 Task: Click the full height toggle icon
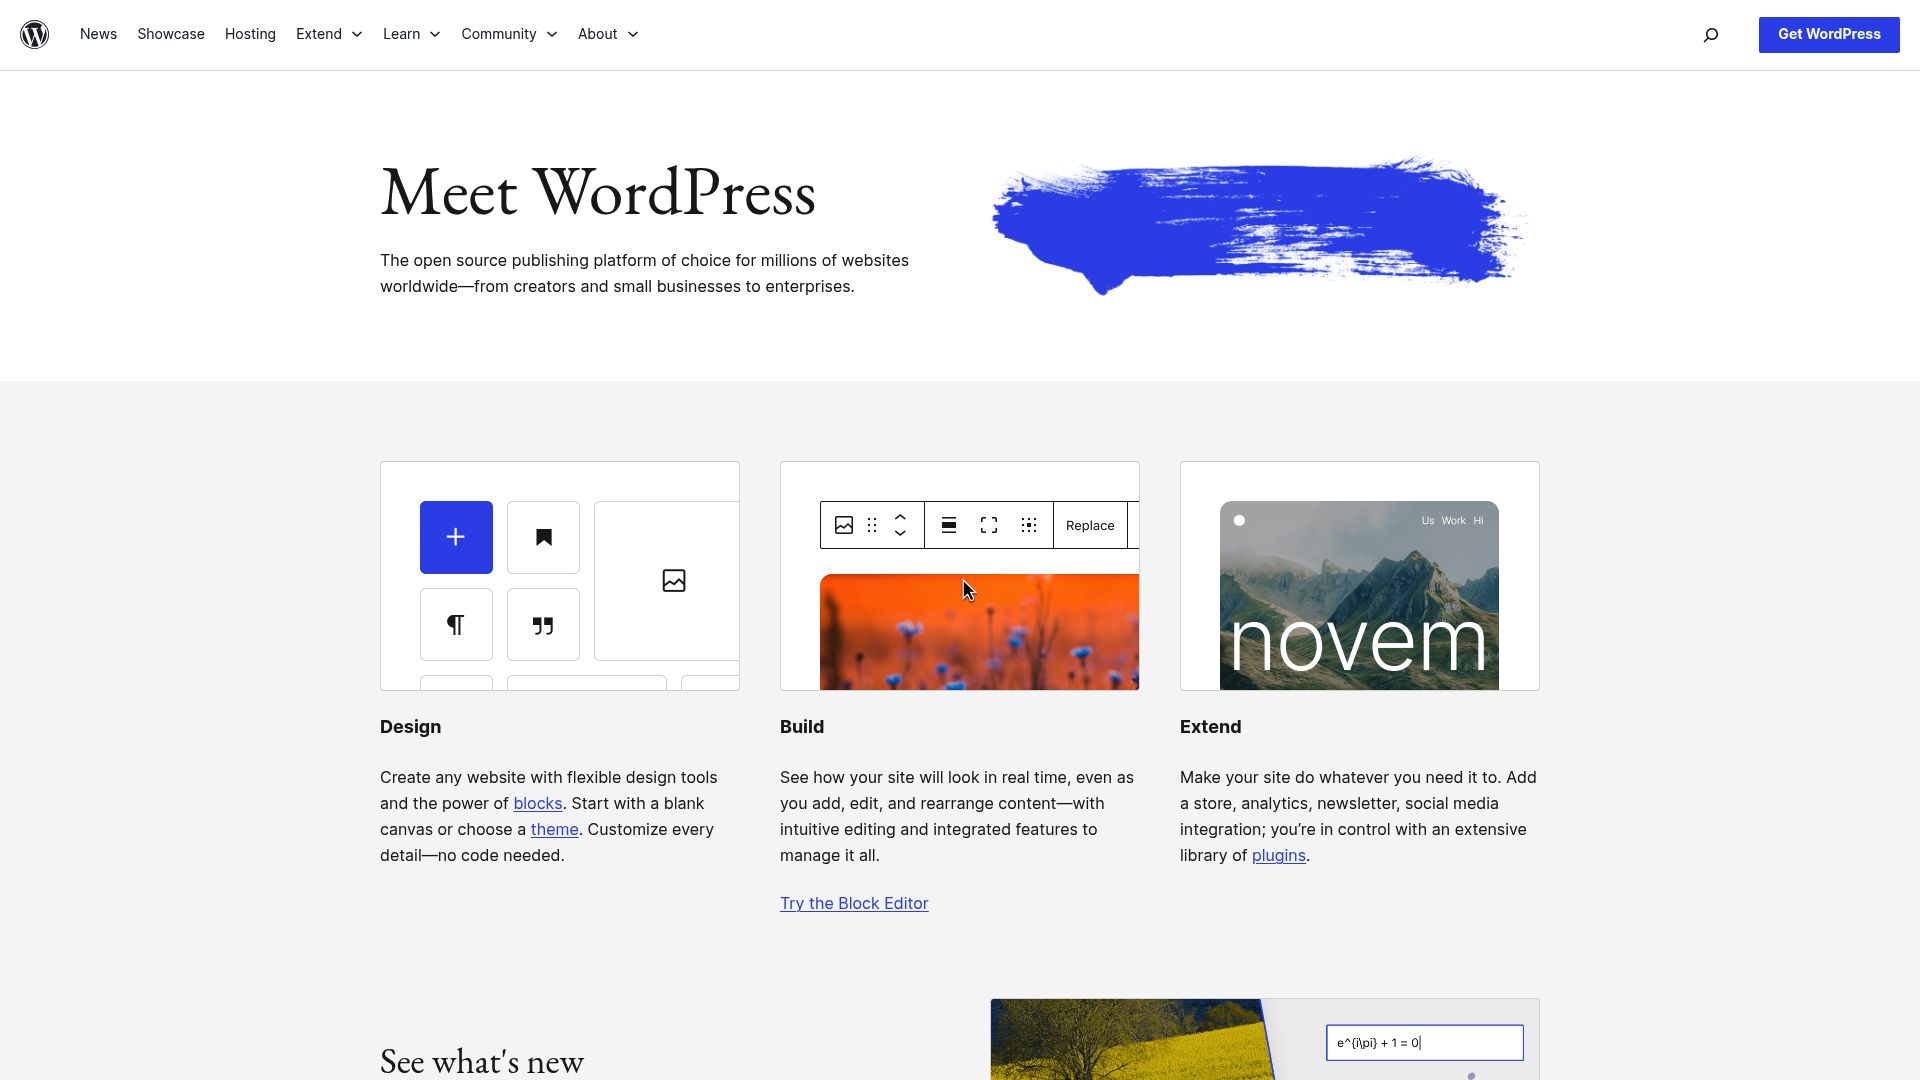(988, 525)
